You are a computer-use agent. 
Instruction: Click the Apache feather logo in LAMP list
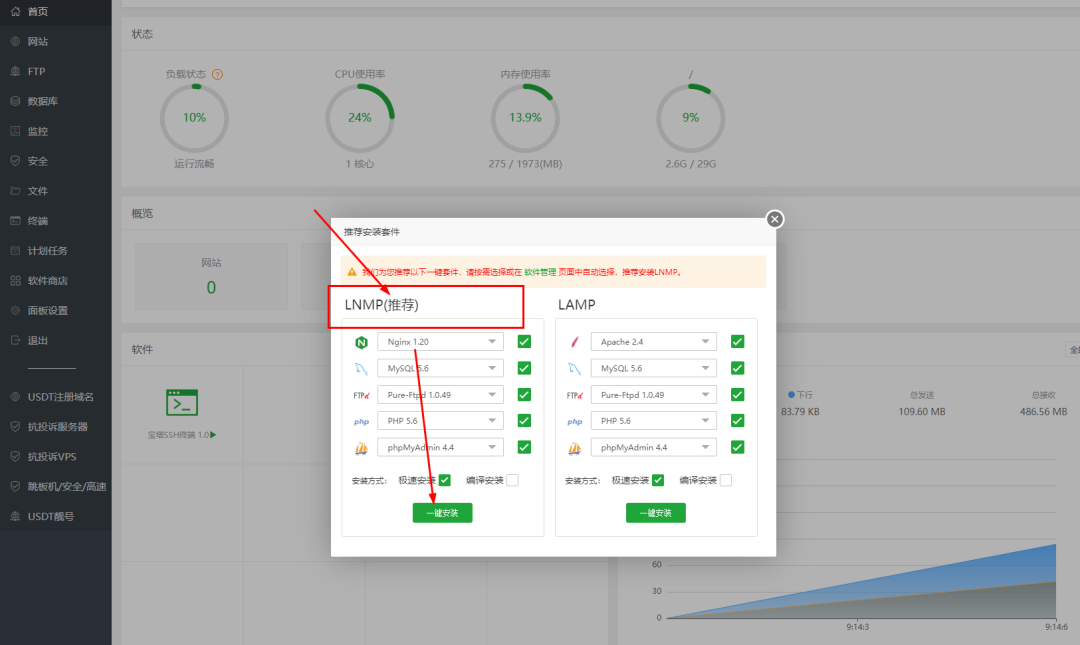(x=574, y=342)
